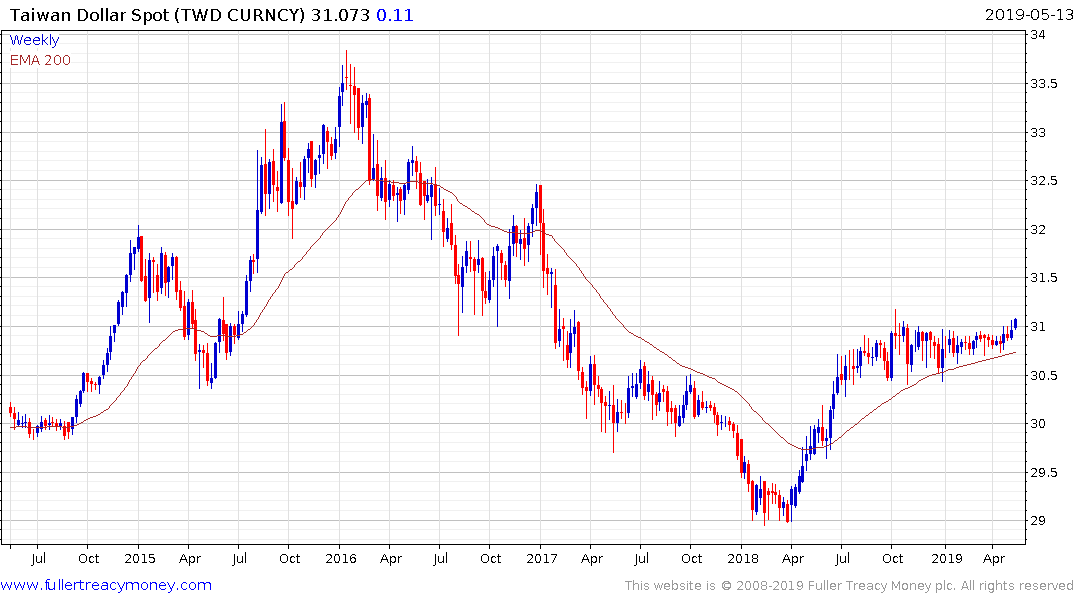
Task: Click the latest candle in May 2019
Action: coord(1015,324)
